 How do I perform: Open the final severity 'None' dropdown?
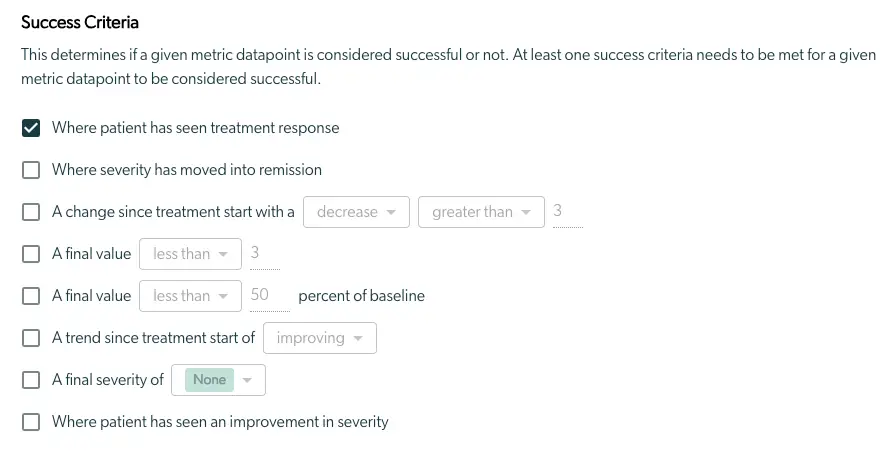tap(248, 380)
